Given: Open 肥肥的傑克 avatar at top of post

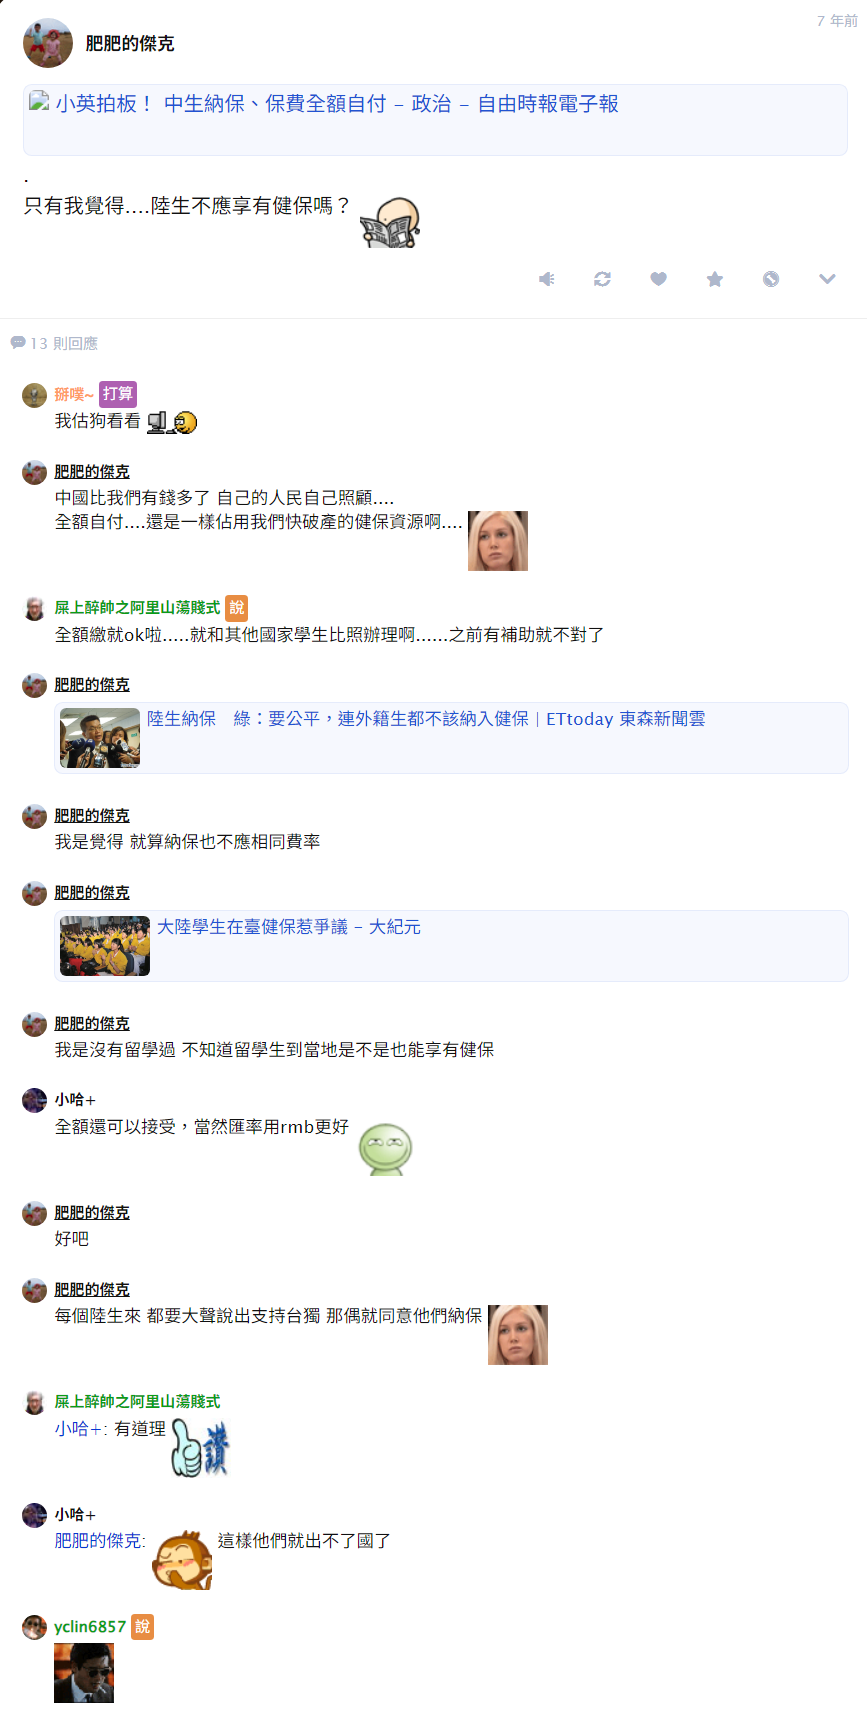Looking at the screenshot, I should tap(48, 43).
